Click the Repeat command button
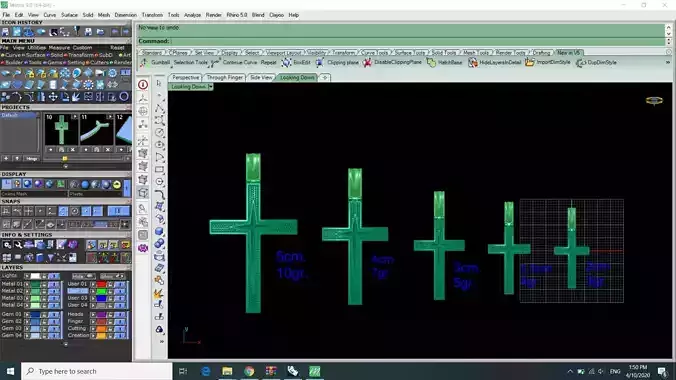The width and height of the screenshot is (676, 380). coord(269,63)
